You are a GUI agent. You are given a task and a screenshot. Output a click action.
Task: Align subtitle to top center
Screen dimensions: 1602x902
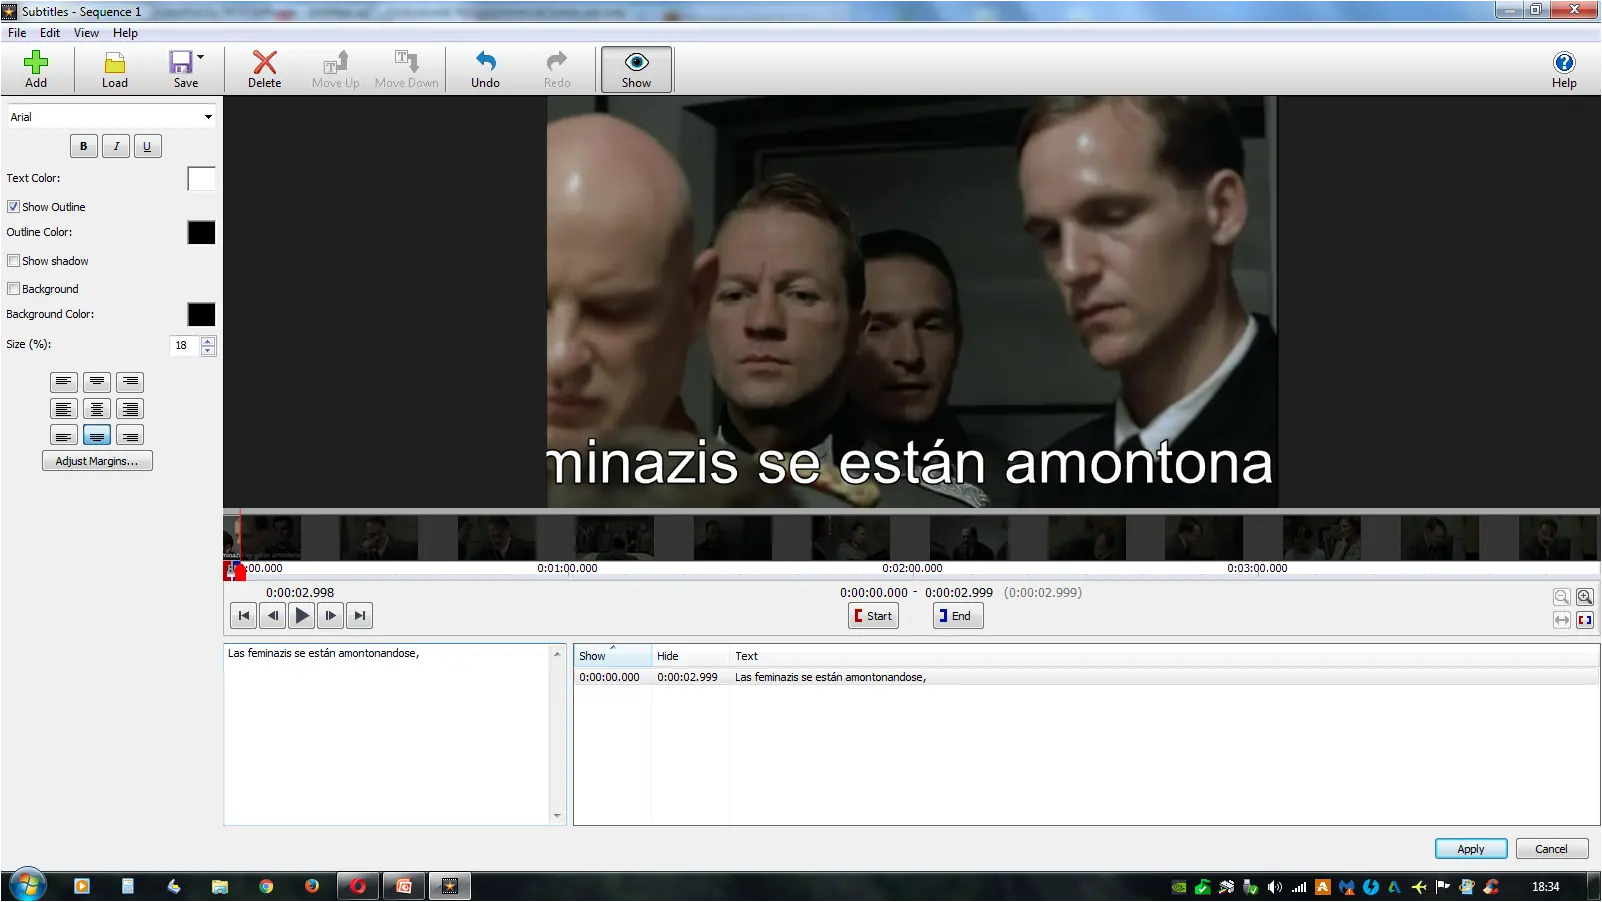tap(97, 382)
